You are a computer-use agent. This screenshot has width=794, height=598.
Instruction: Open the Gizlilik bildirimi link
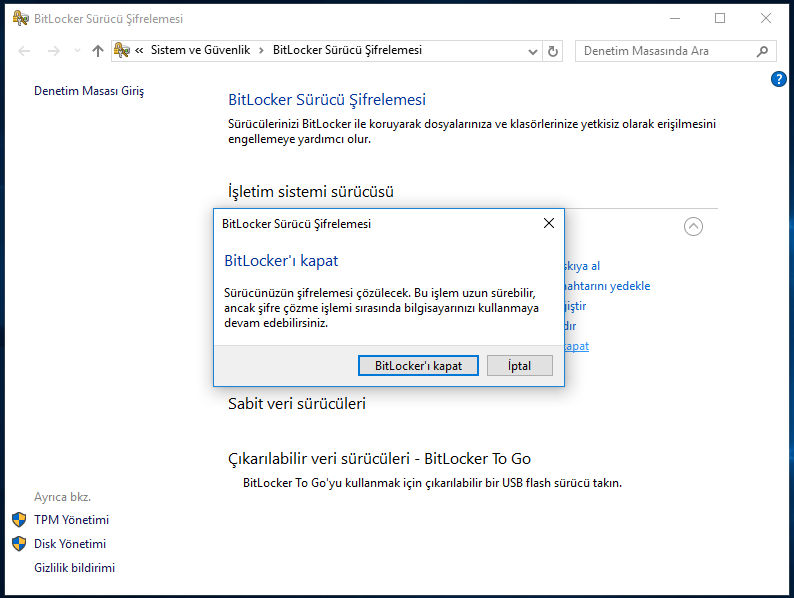[x=74, y=568]
